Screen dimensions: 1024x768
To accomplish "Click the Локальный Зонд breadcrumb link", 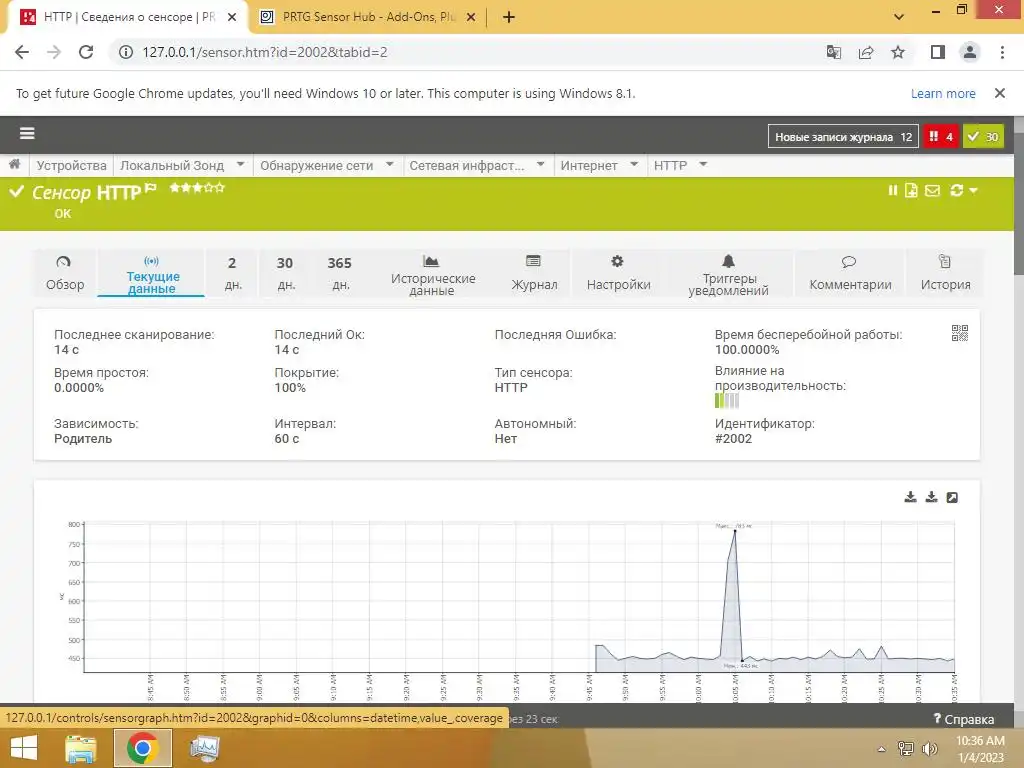I will (172, 165).
